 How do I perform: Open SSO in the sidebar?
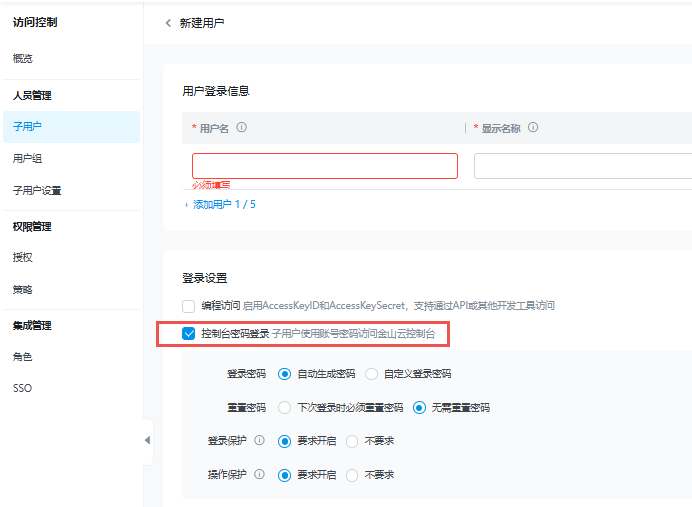pos(23,388)
